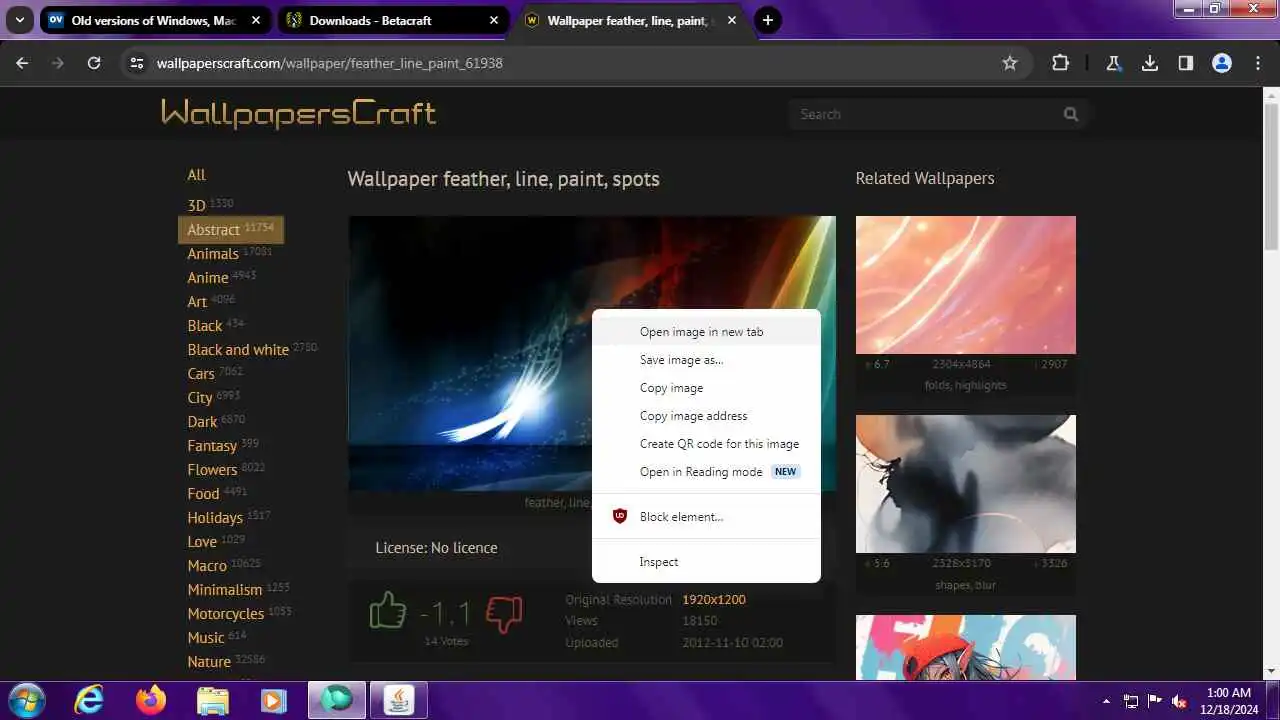Image resolution: width=1280 pixels, height=720 pixels.
Task: Show hidden tray icons arrow
Action: 1106,701
